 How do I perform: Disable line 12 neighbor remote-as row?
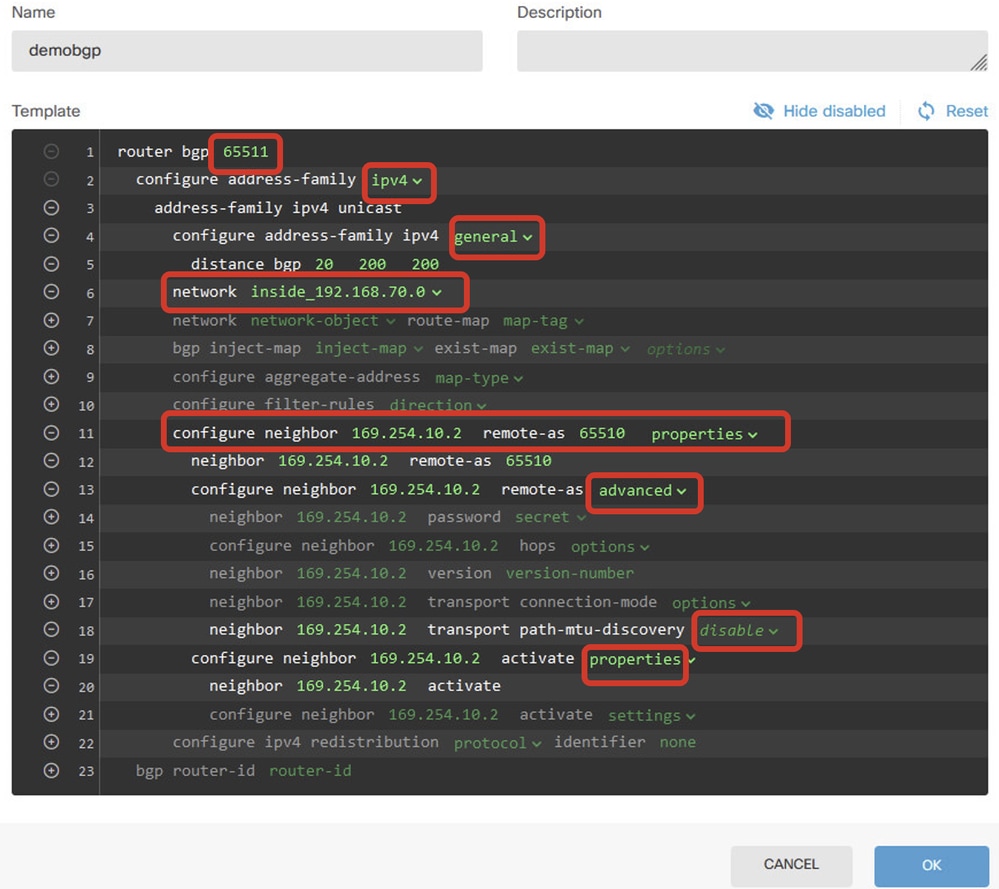[x=51, y=460]
